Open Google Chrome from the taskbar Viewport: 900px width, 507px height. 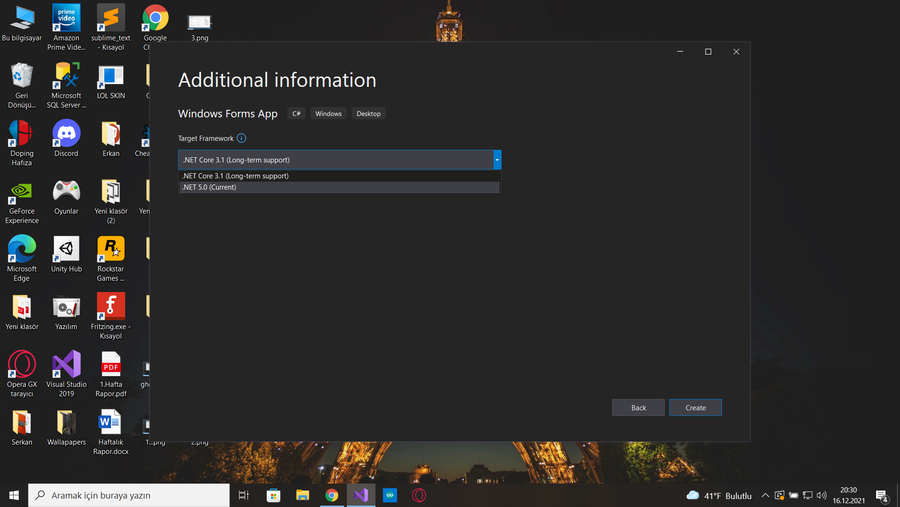coord(331,495)
